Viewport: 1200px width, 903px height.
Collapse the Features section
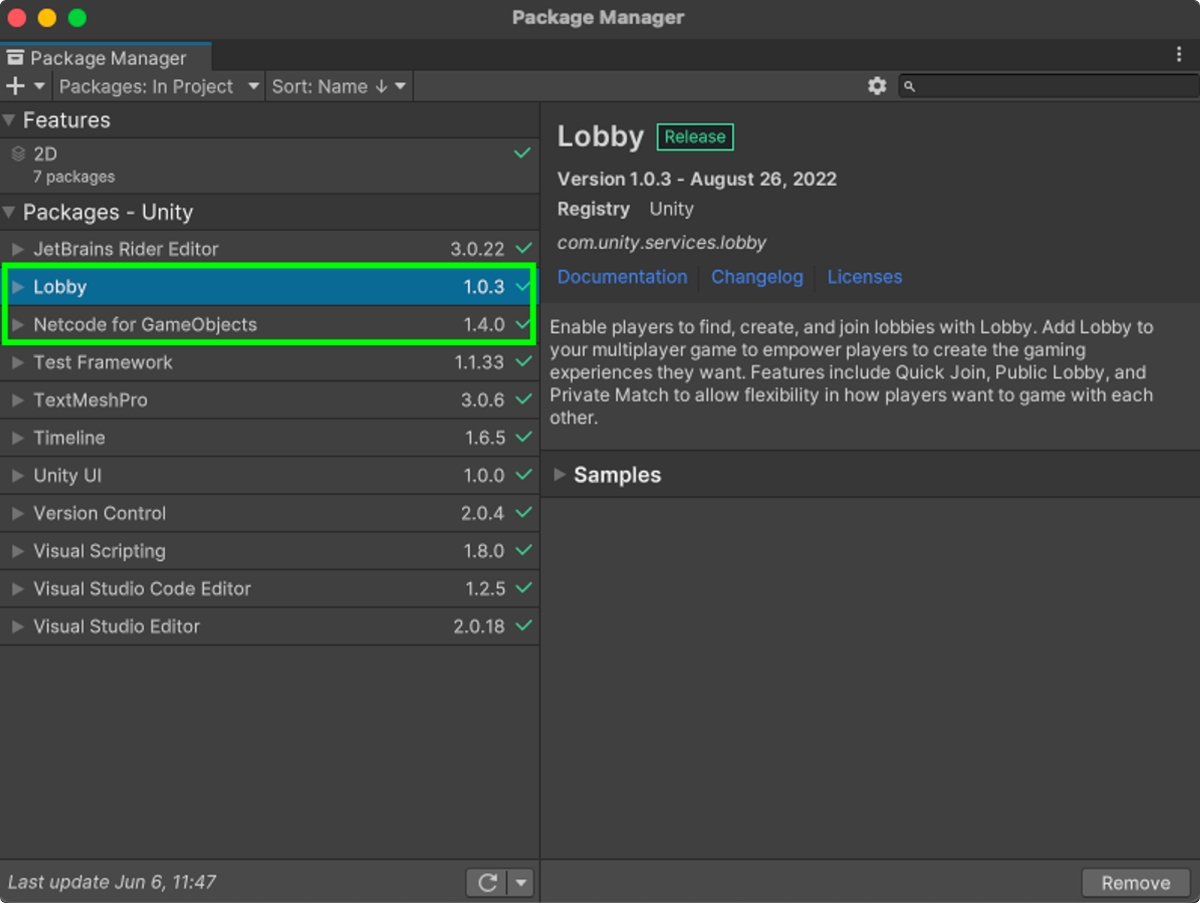coord(9,120)
